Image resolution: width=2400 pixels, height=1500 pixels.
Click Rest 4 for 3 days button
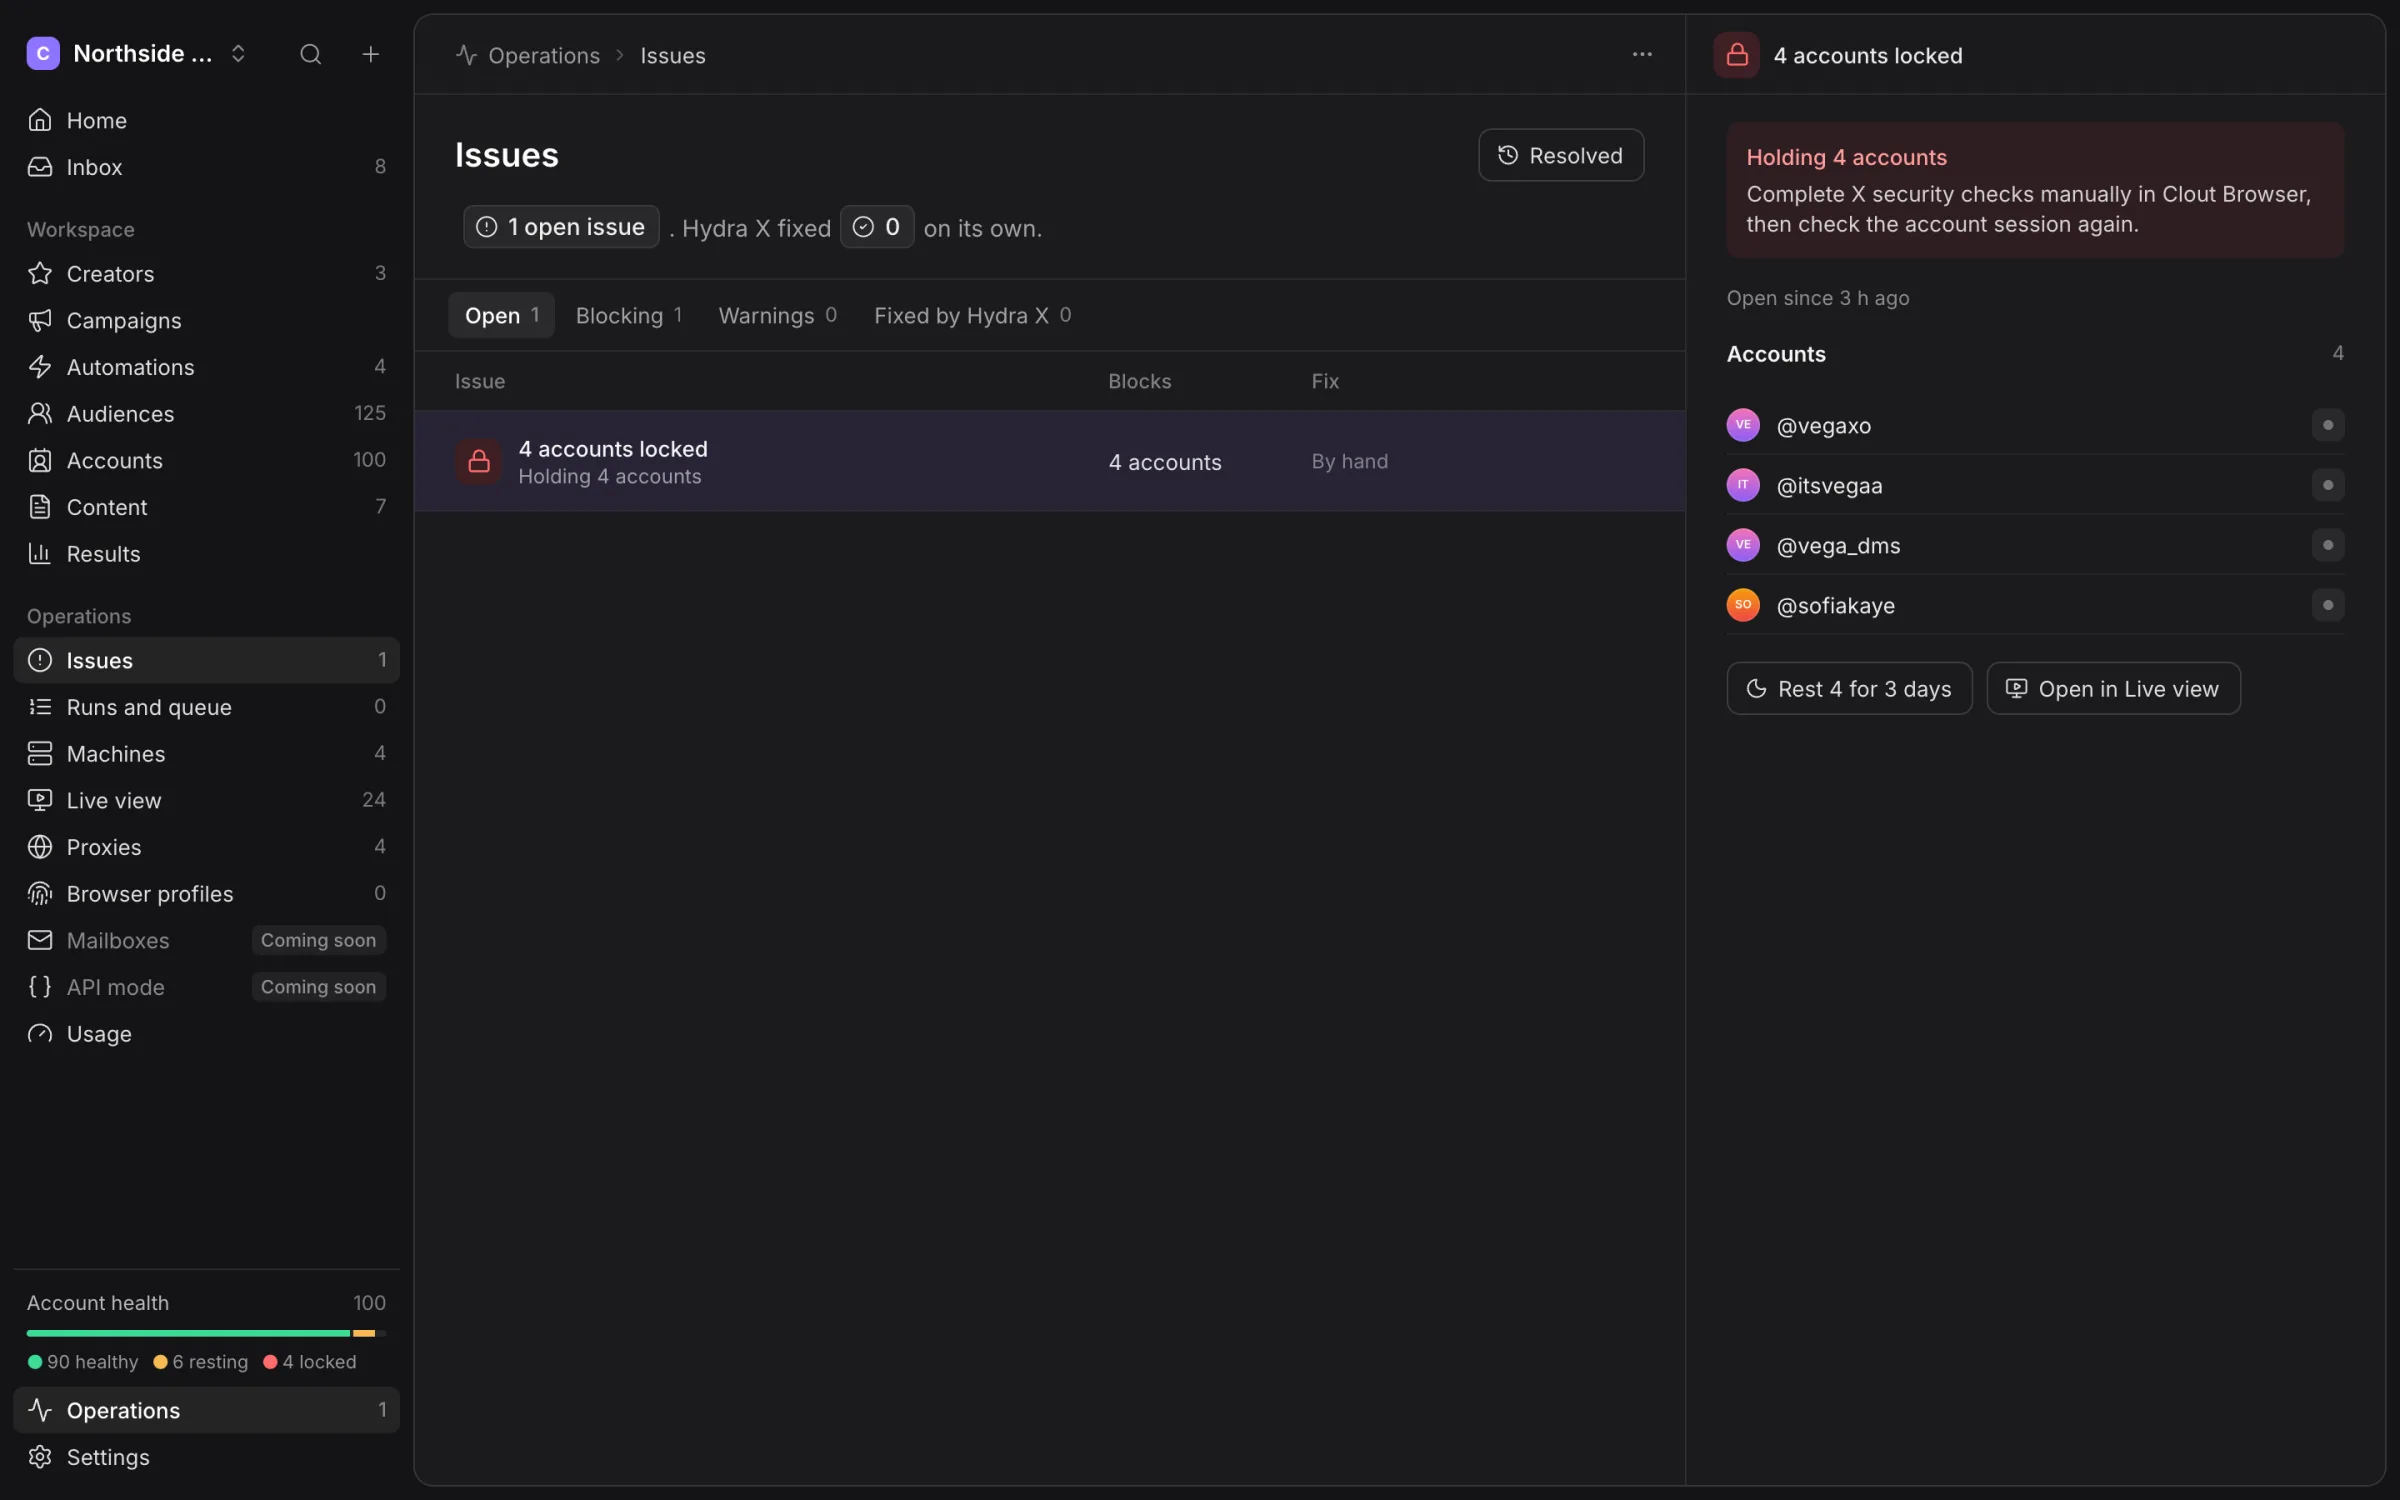coord(1849,688)
